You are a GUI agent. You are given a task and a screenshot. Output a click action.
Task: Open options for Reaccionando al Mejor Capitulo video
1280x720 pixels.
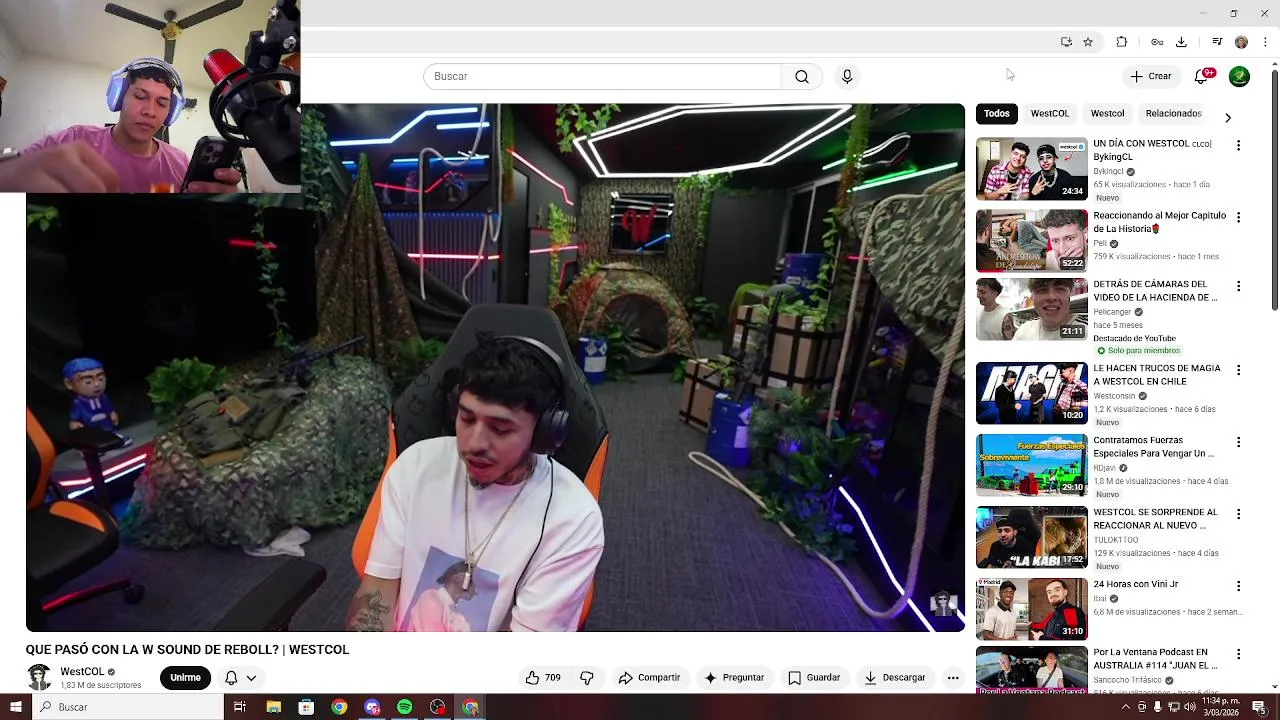click(x=1238, y=217)
